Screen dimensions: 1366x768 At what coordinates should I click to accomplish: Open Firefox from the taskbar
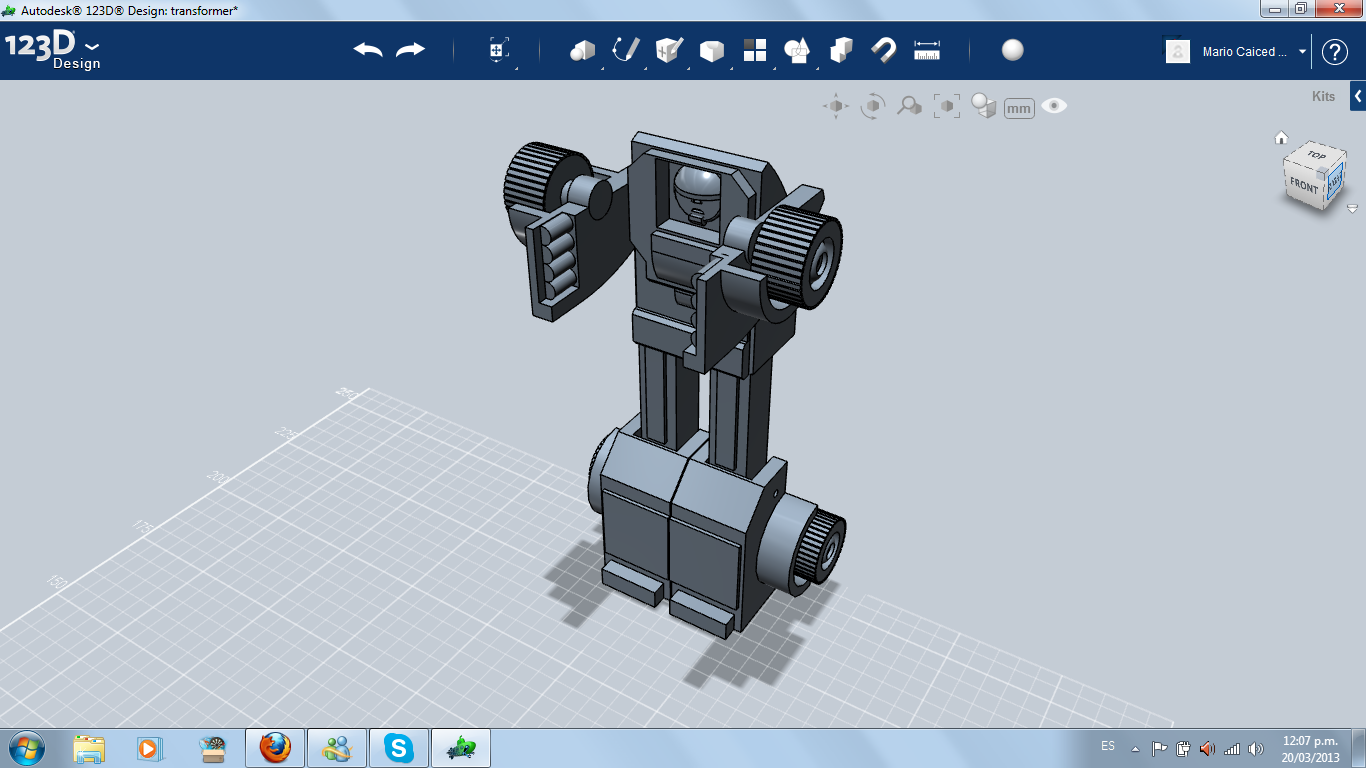[275, 748]
